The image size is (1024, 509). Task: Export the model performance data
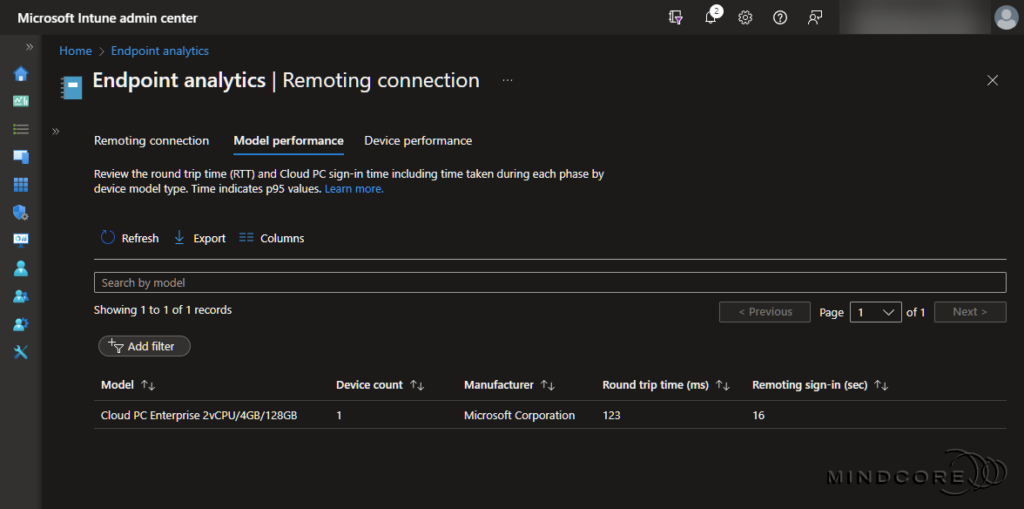pyautogui.click(x=199, y=238)
